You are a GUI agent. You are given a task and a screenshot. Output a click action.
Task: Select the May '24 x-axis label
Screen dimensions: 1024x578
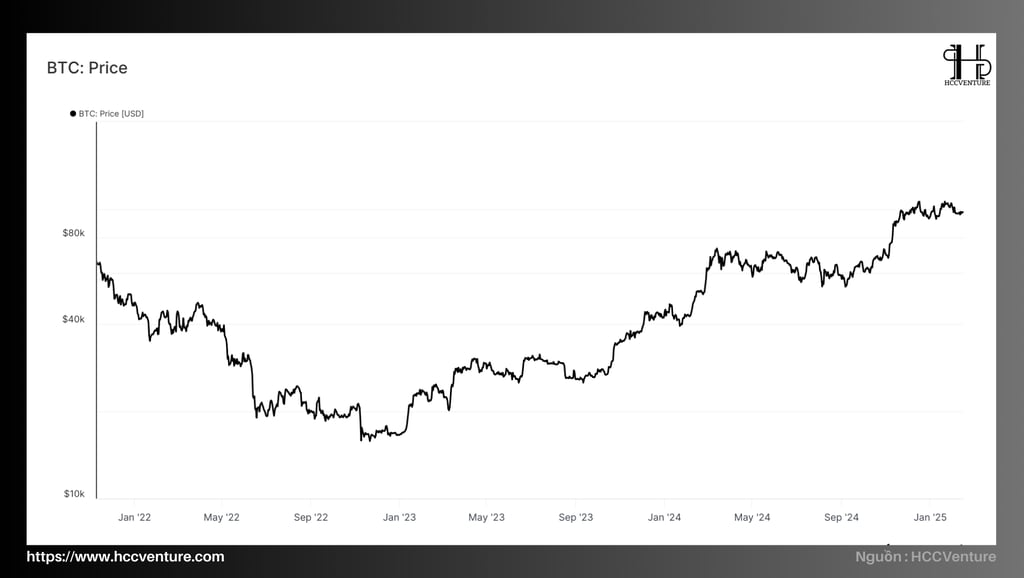[752, 517]
